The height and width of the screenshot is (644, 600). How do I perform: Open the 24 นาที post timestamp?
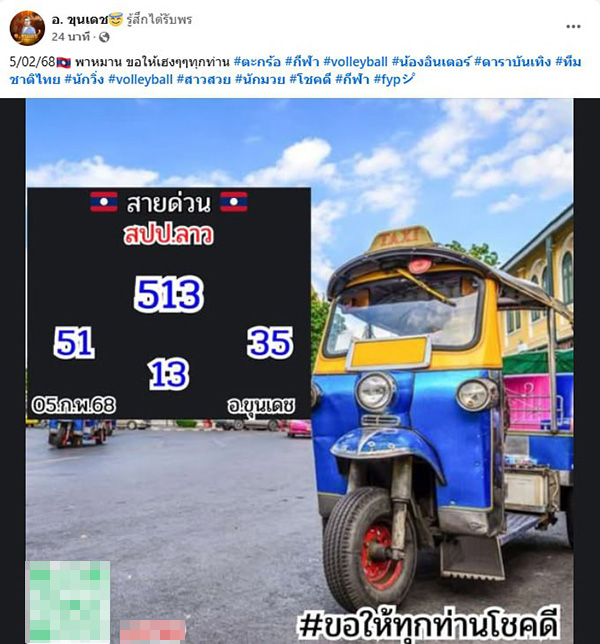[x=70, y=37]
